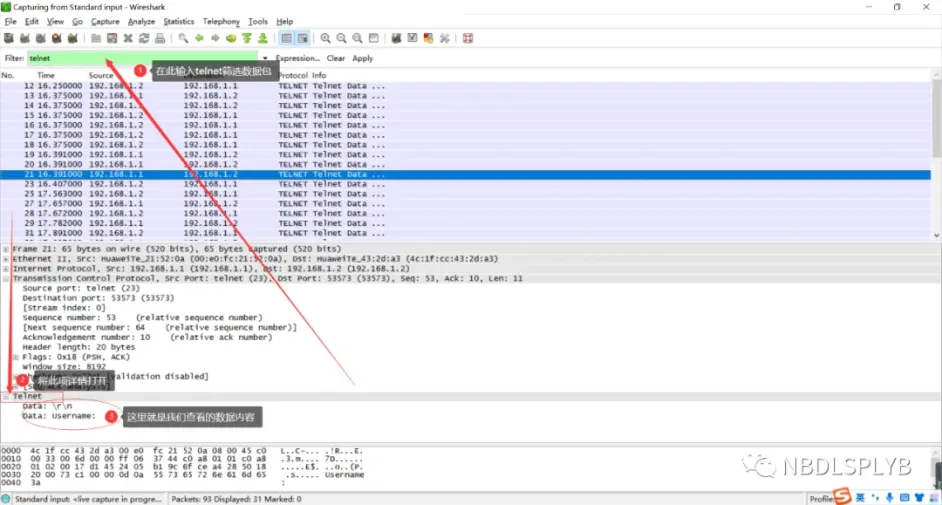
Task: Toggle auto scroll during live capture
Action: click(303, 38)
